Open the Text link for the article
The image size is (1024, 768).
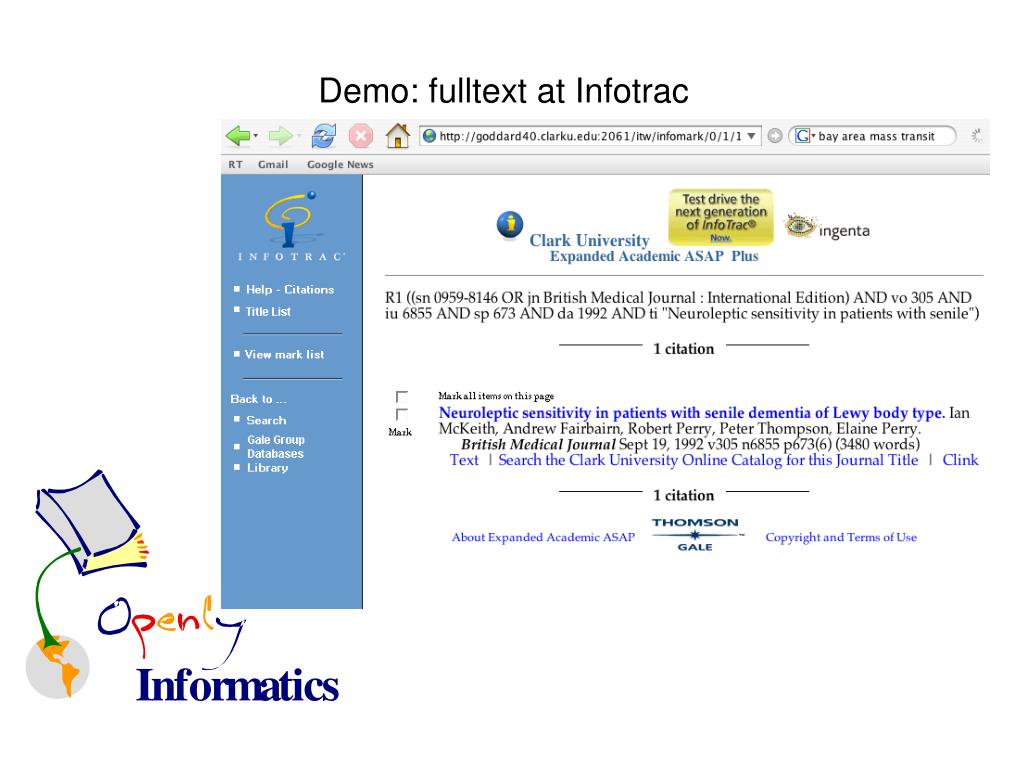pos(464,460)
